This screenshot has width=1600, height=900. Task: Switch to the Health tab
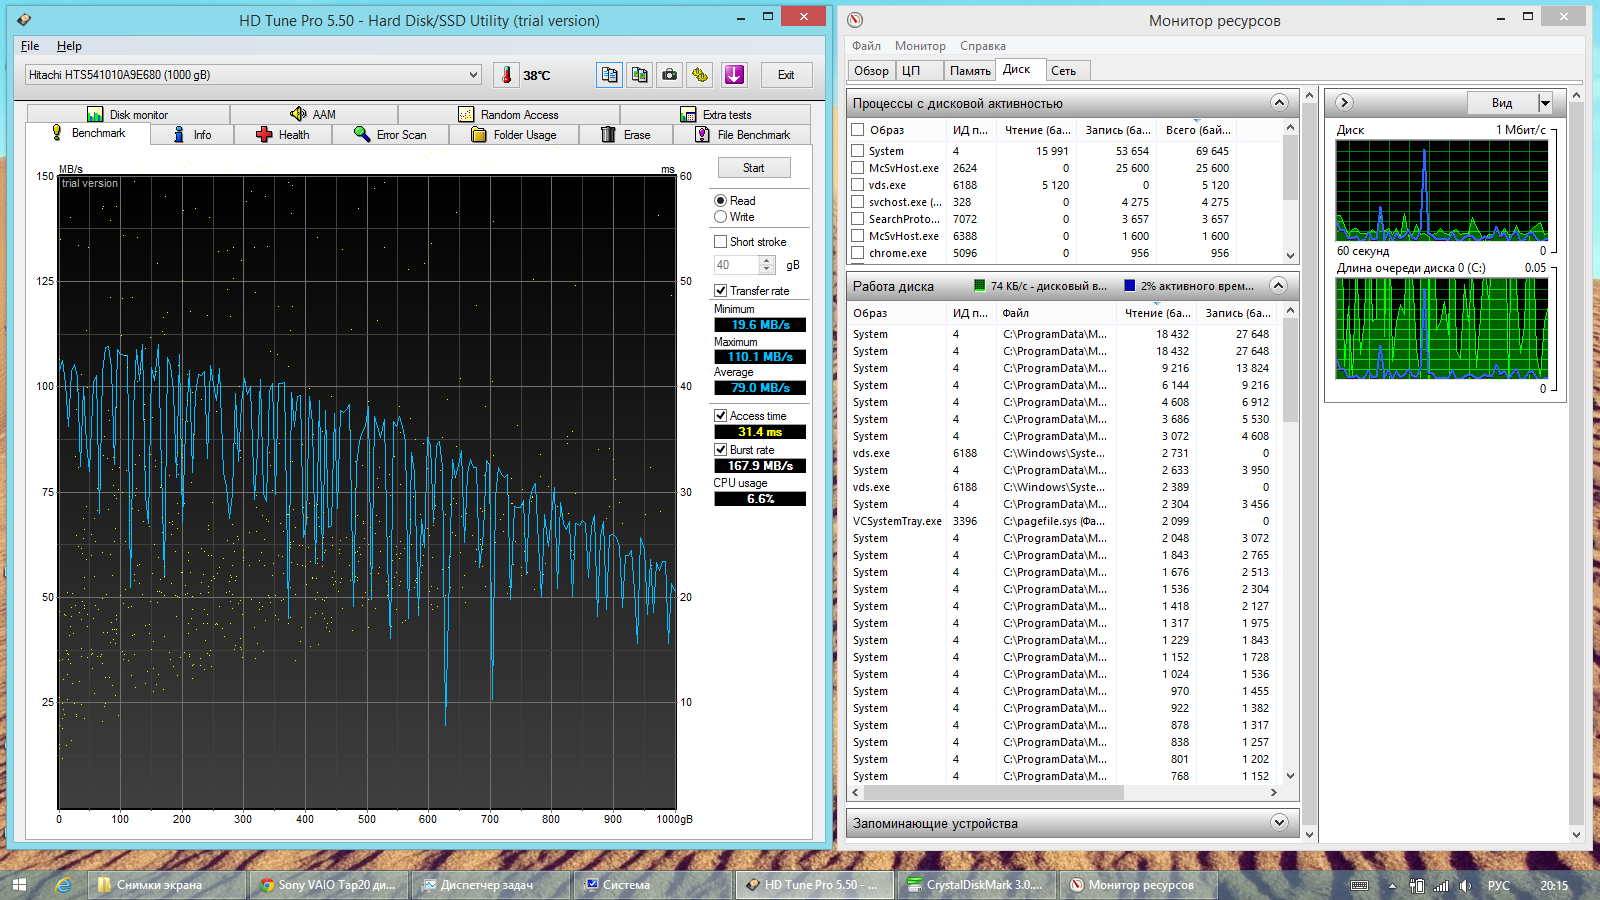click(x=283, y=135)
